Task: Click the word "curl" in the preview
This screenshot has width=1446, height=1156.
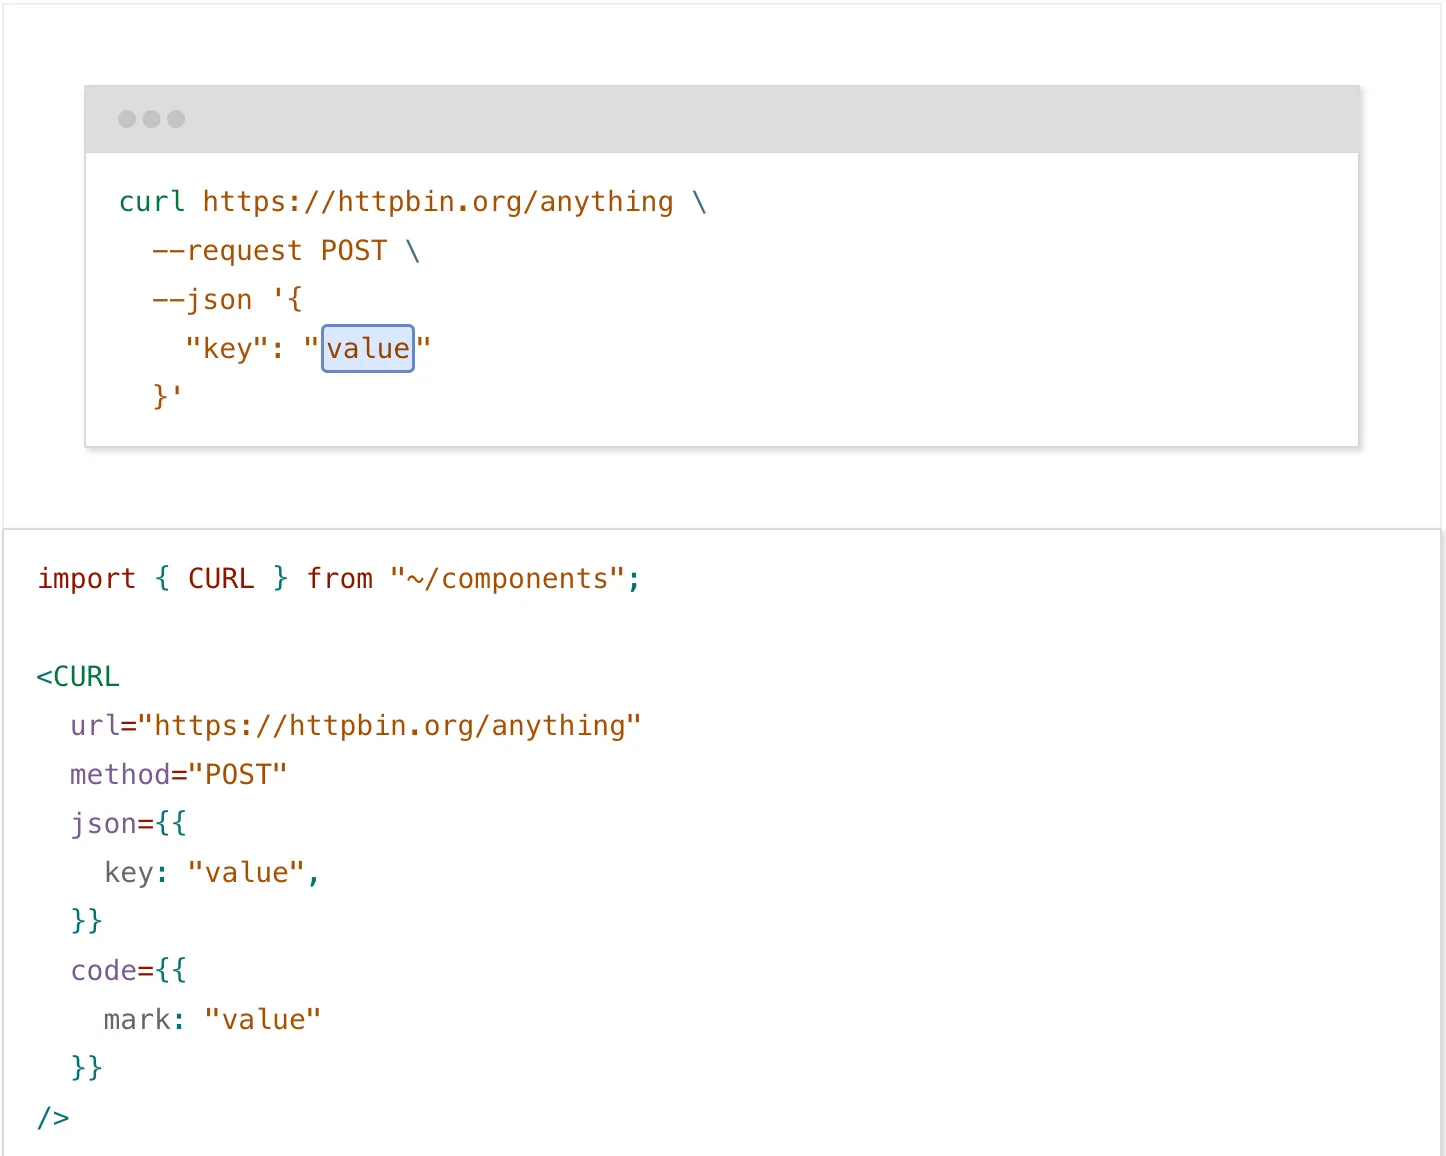Action: pos(152,201)
